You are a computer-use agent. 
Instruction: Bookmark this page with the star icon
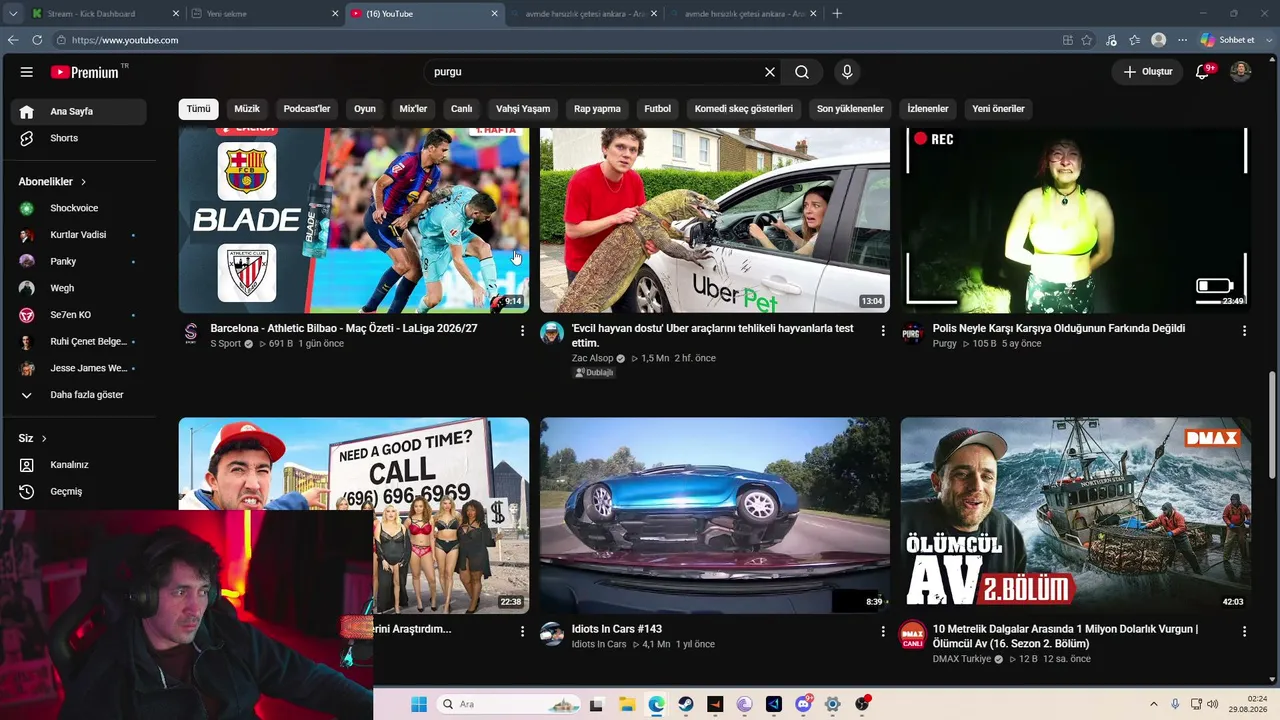point(1087,40)
